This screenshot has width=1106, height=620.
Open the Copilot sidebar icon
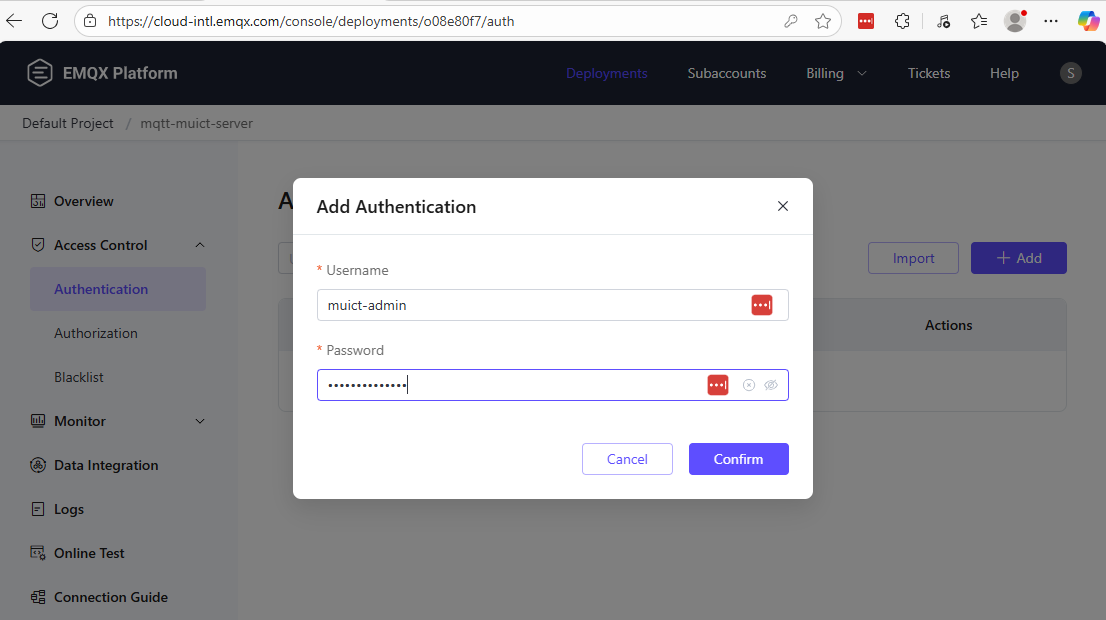tap(1088, 21)
